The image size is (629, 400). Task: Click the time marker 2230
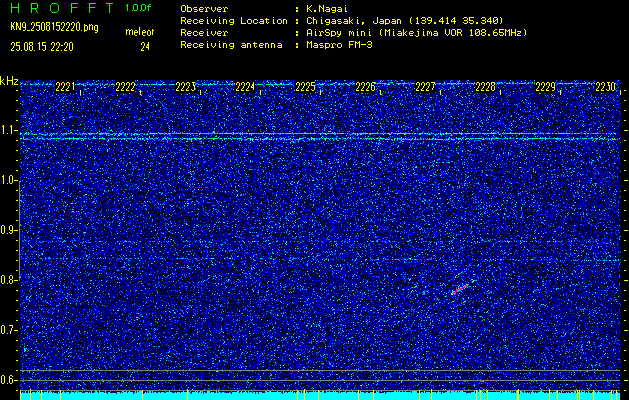605,87
